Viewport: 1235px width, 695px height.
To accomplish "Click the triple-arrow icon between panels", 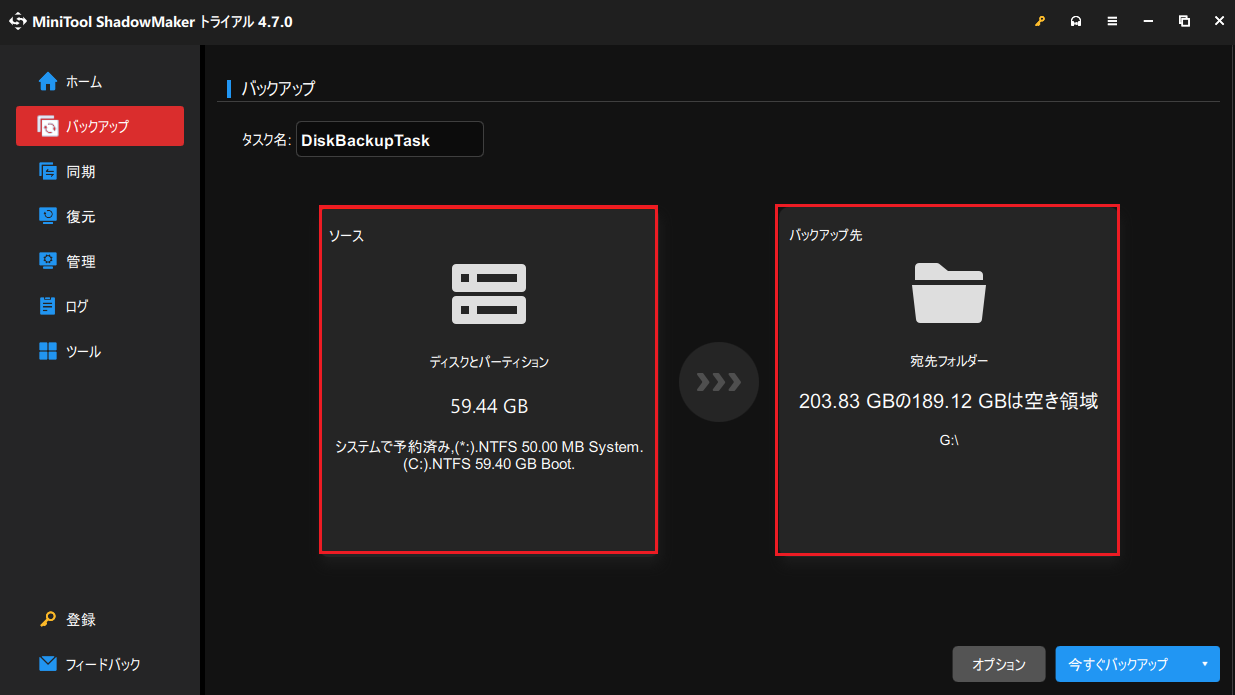I will click(x=719, y=382).
